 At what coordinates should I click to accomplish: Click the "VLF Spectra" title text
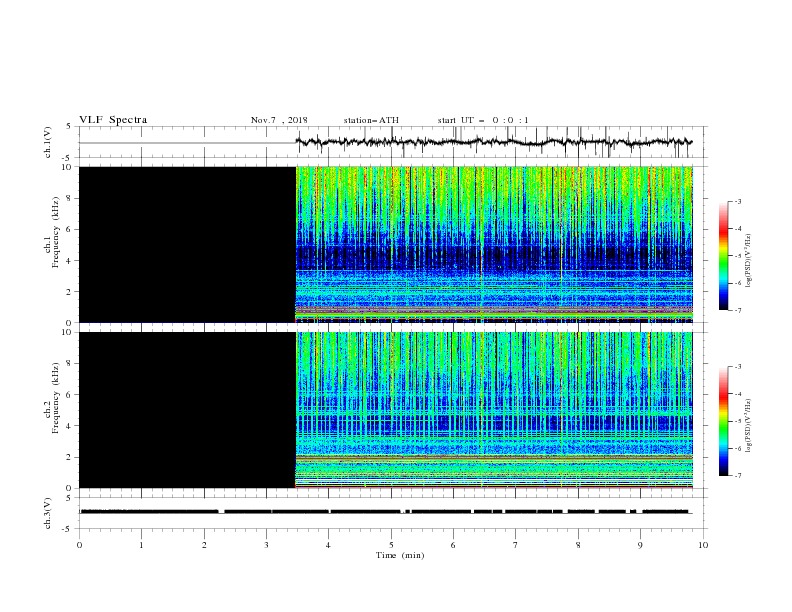point(113,120)
